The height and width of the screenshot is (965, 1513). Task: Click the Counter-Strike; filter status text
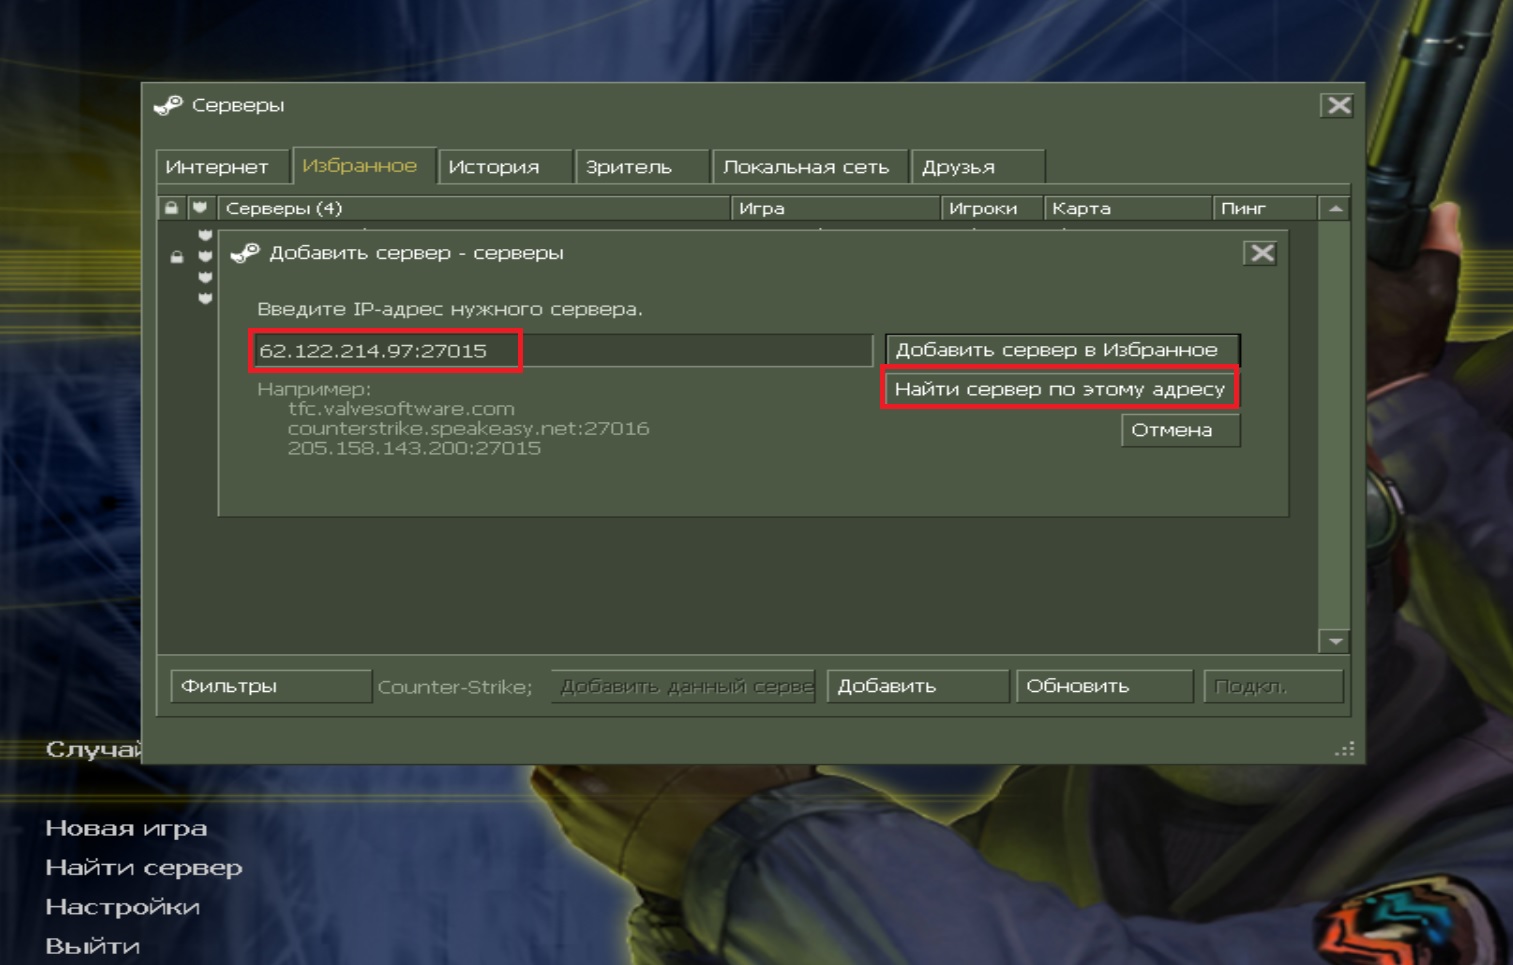(455, 687)
